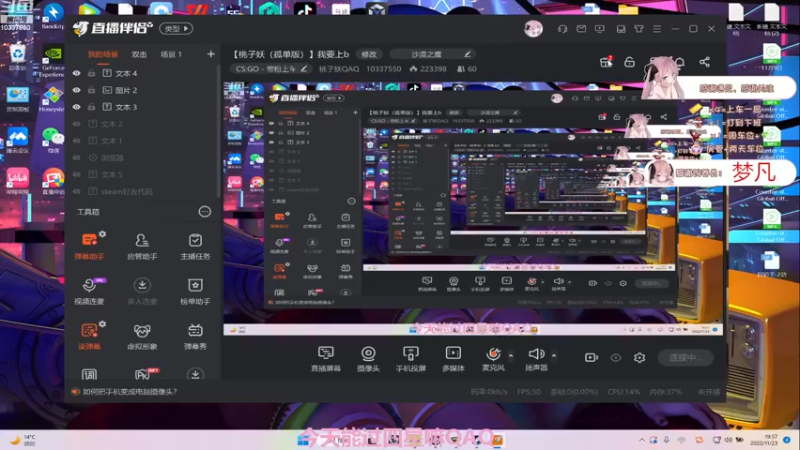Open the 类型 type dropdown beside logo

(x=176, y=29)
